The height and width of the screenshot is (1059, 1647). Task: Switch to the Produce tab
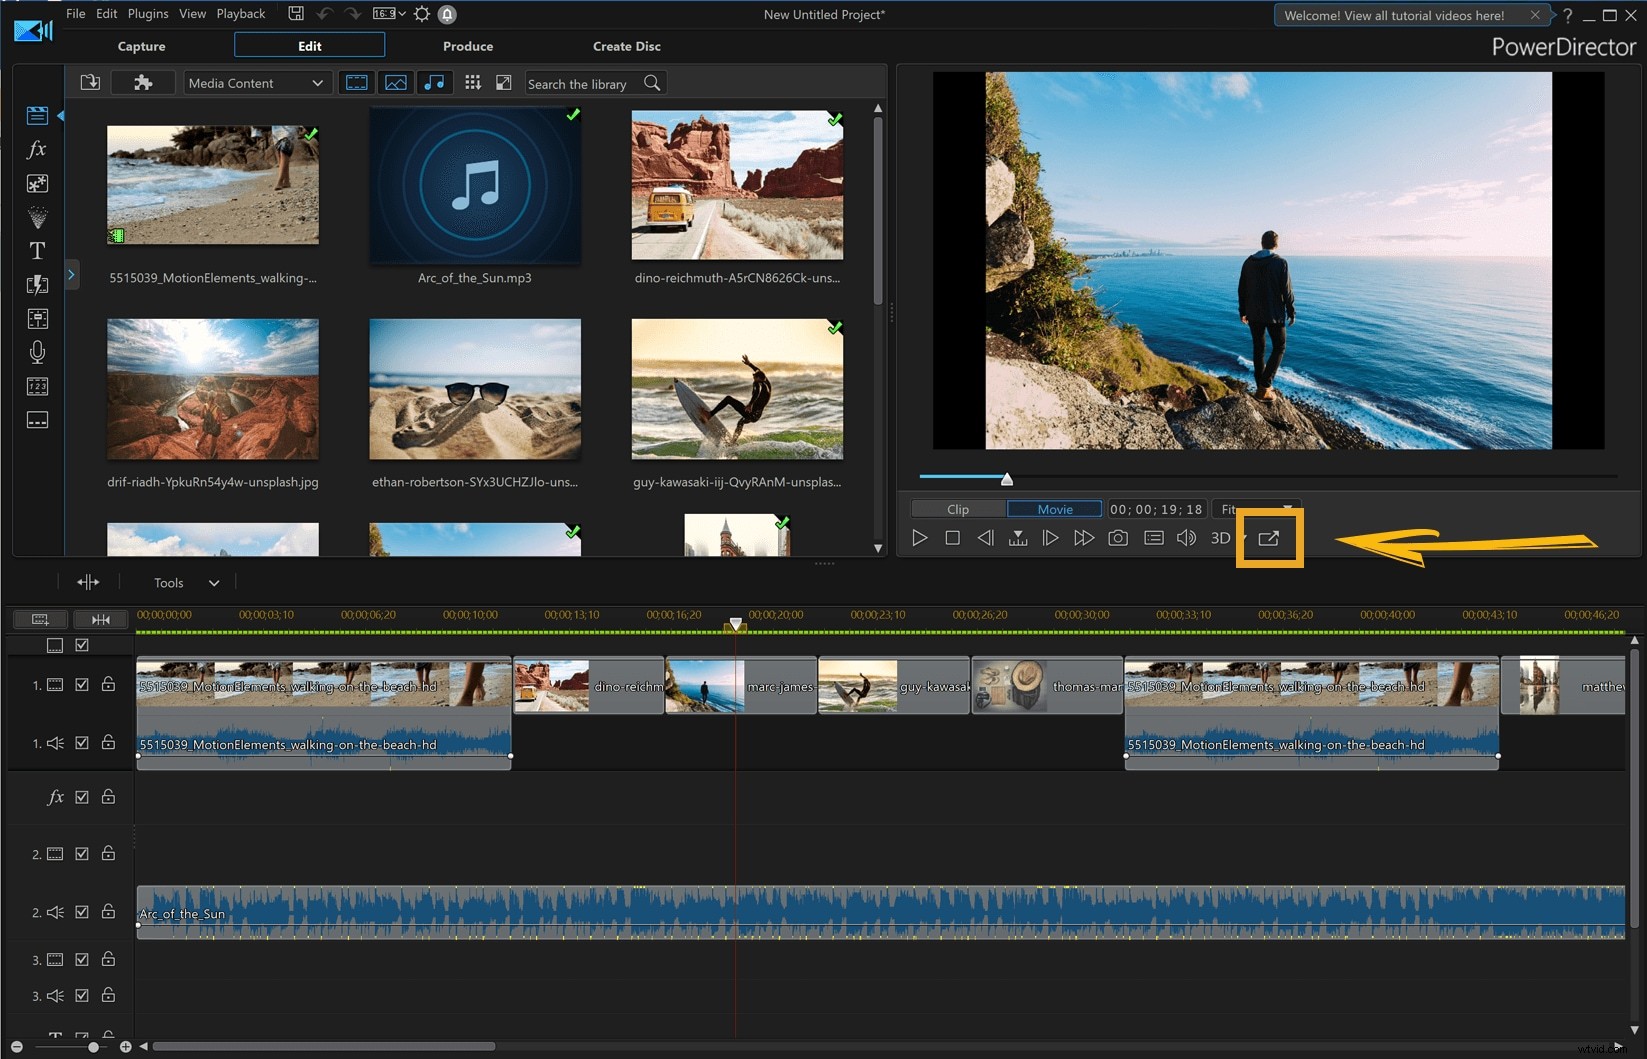pos(467,45)
